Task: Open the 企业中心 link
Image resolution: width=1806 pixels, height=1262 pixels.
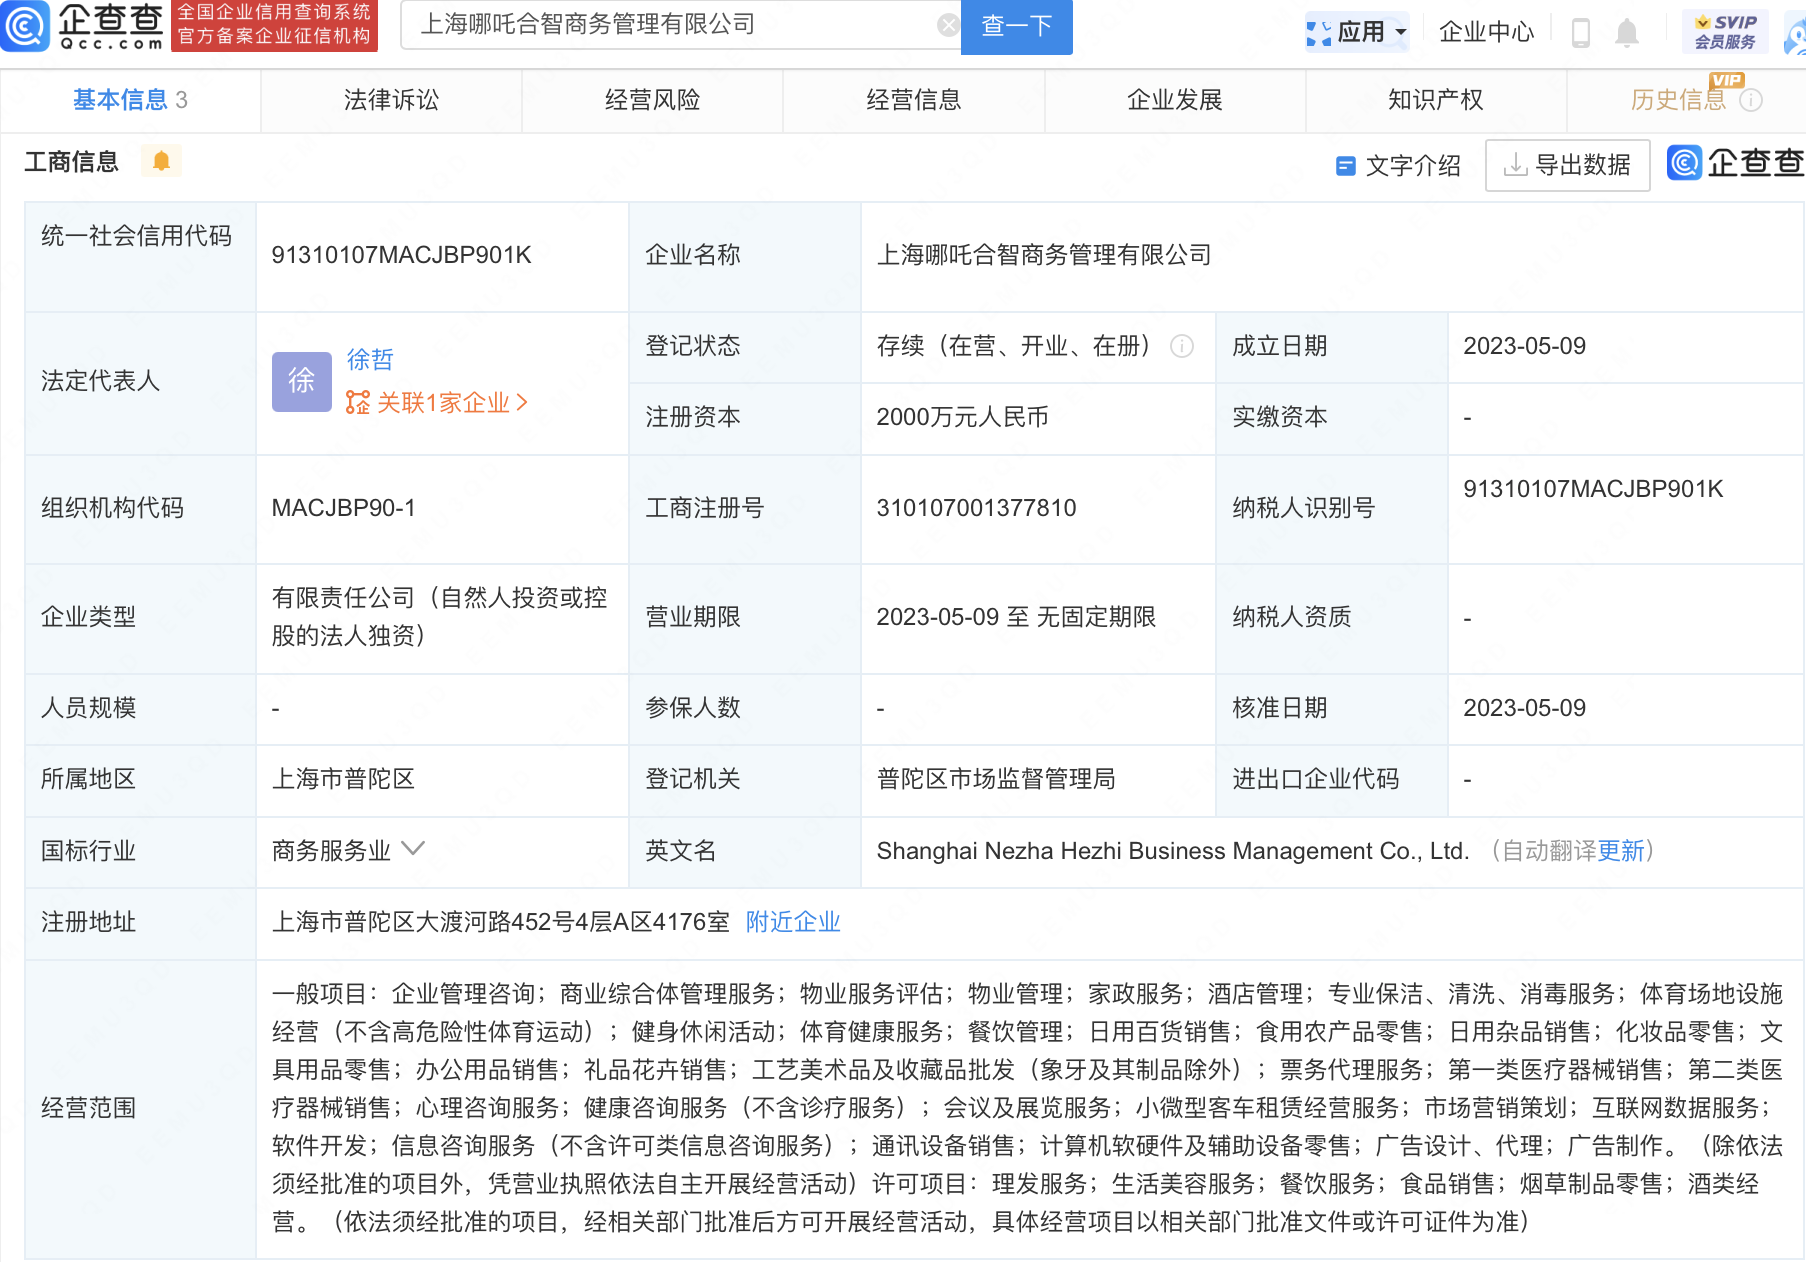Action: pos(1486,32)
